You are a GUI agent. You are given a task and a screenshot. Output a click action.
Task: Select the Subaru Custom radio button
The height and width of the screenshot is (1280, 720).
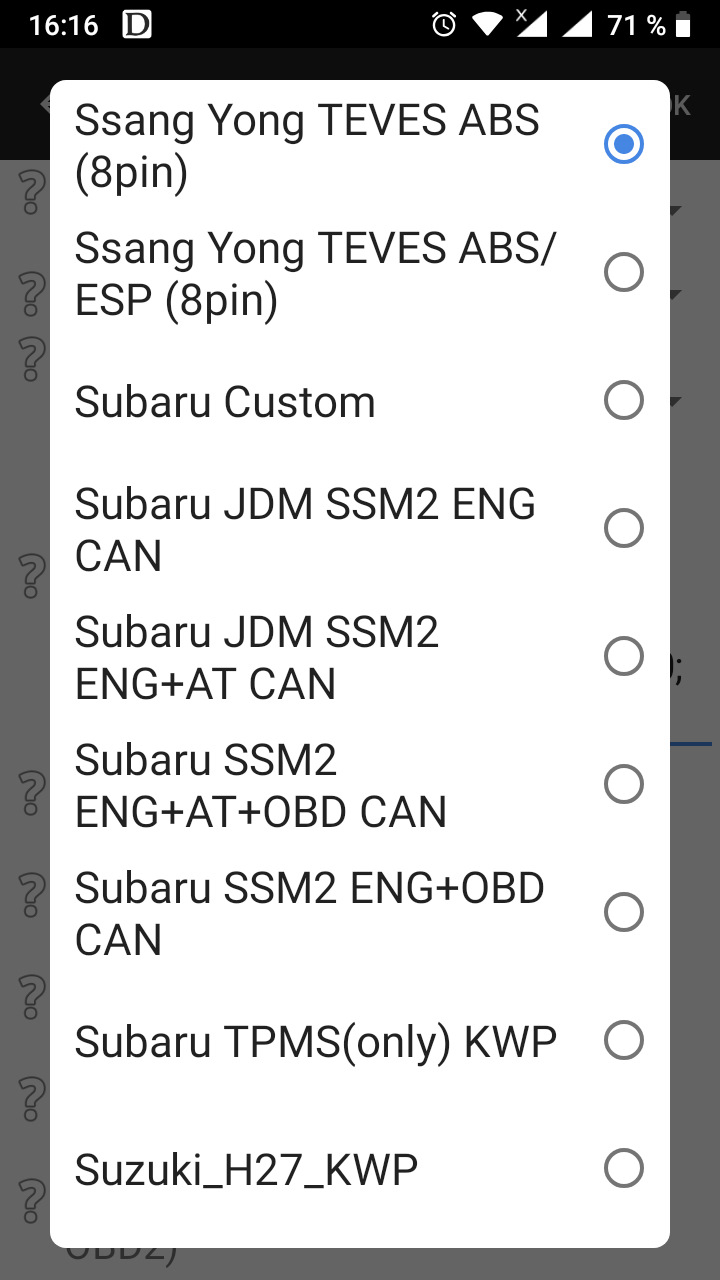coord(623,401)
